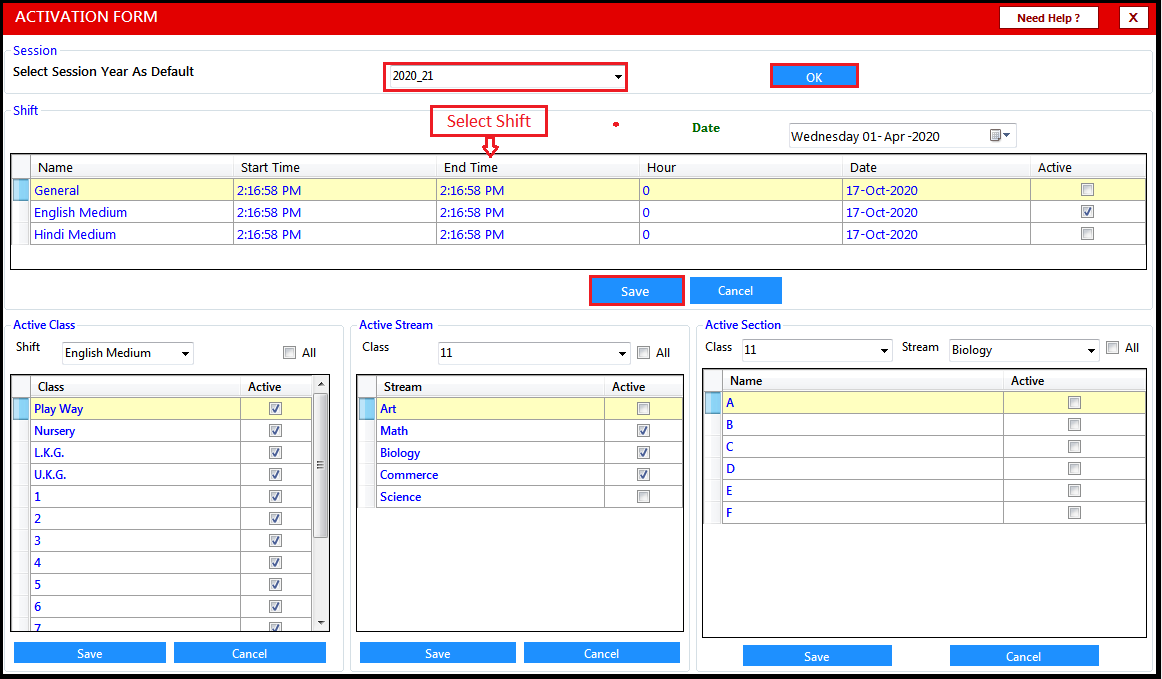Screen dimensions: 1162x679
Task: Select the General shift row name
Action: coord(56,191)
